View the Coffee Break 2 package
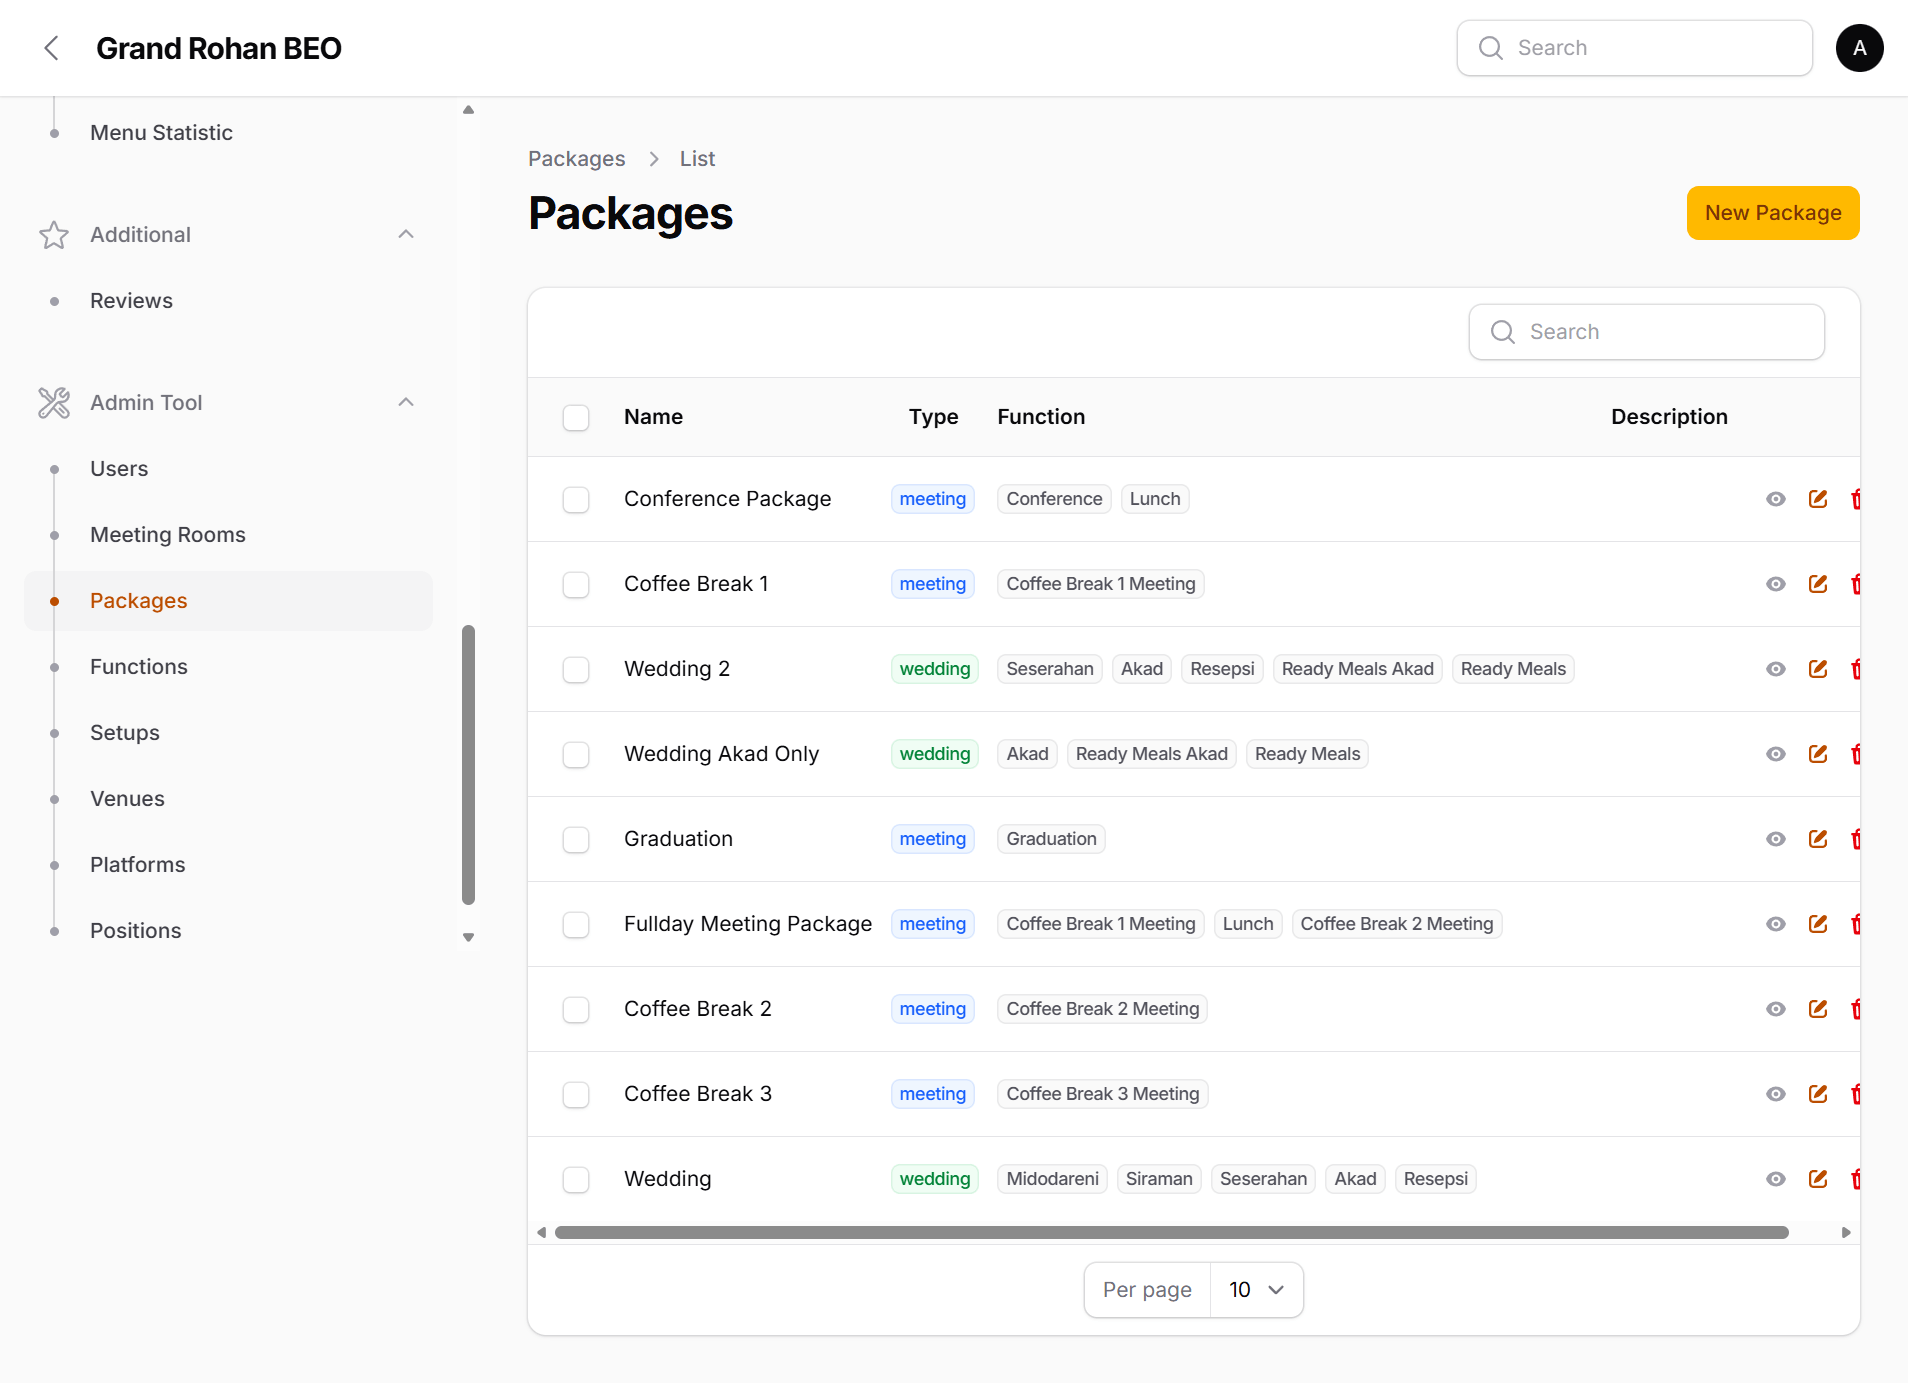 click(1775, 1009)
